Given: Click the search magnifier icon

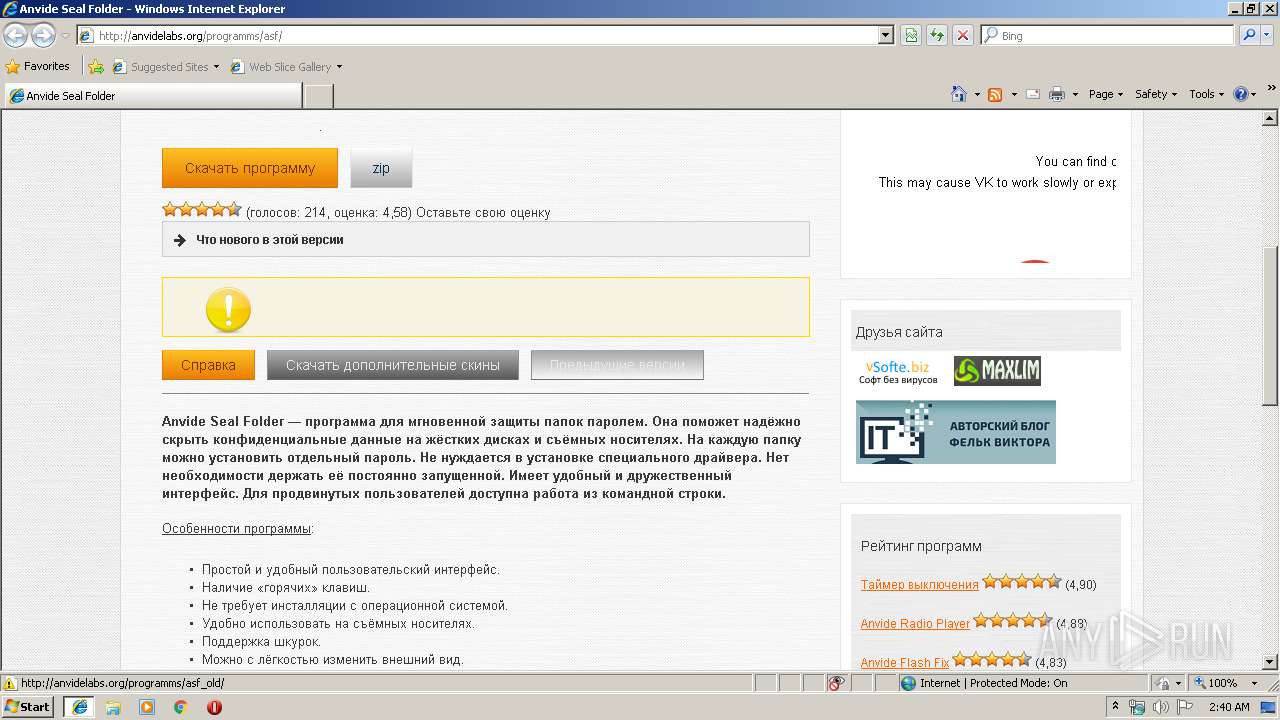Looking at the screenshot, I should 1248,36.
